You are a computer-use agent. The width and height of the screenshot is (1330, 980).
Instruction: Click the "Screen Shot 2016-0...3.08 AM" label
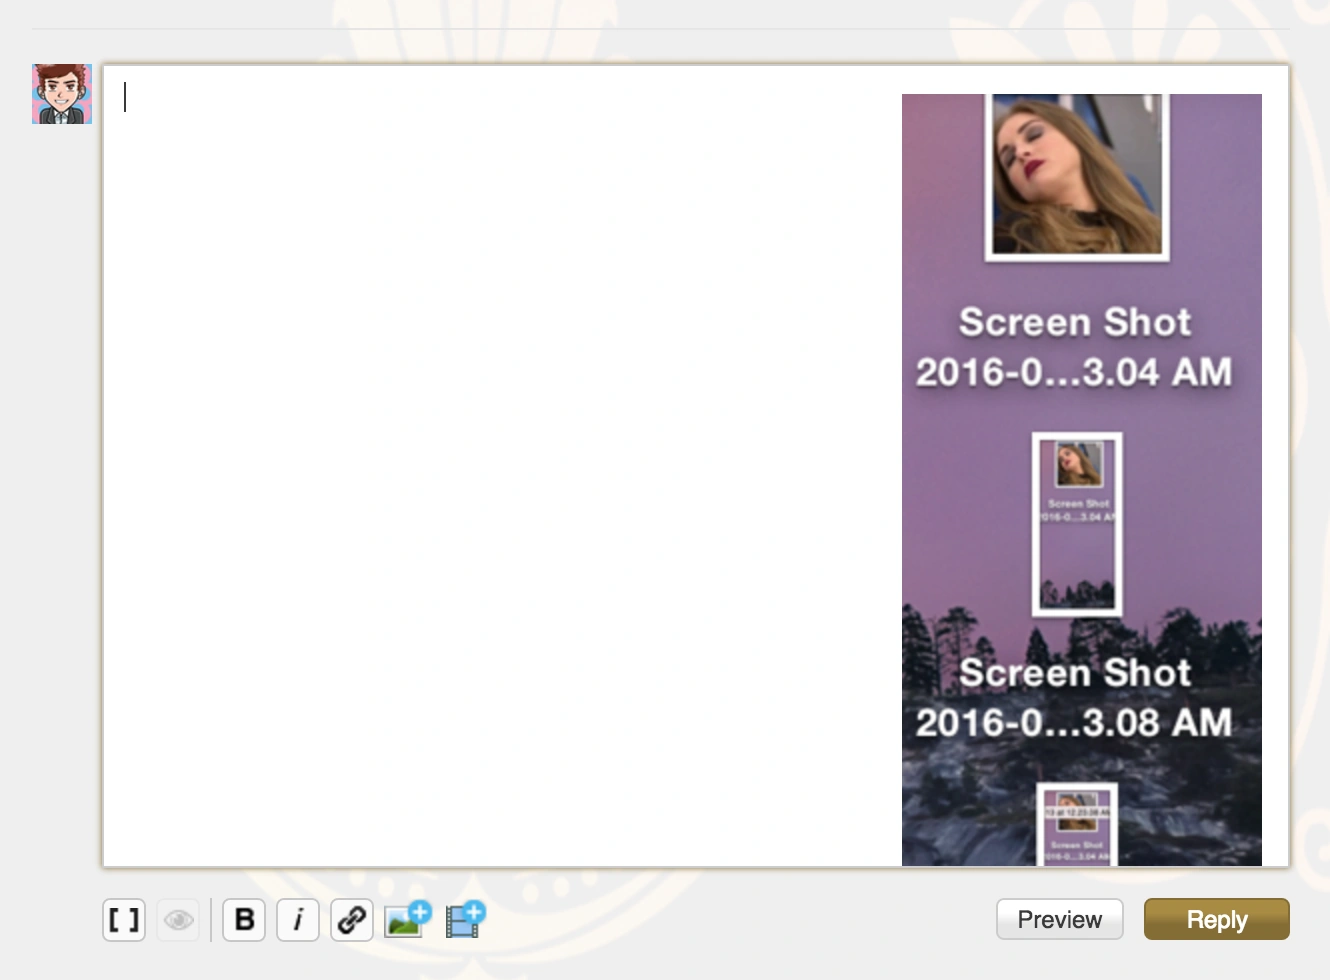tap(1075, 697)
